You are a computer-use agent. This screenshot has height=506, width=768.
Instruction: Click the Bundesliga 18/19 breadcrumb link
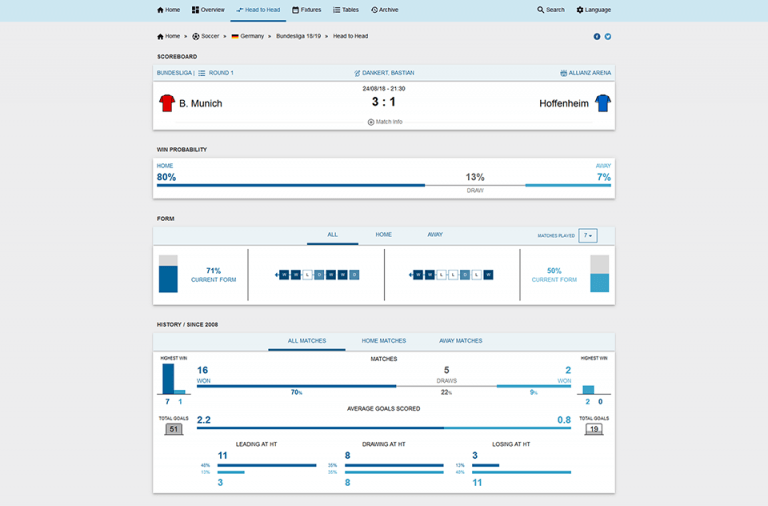point(299,36)
